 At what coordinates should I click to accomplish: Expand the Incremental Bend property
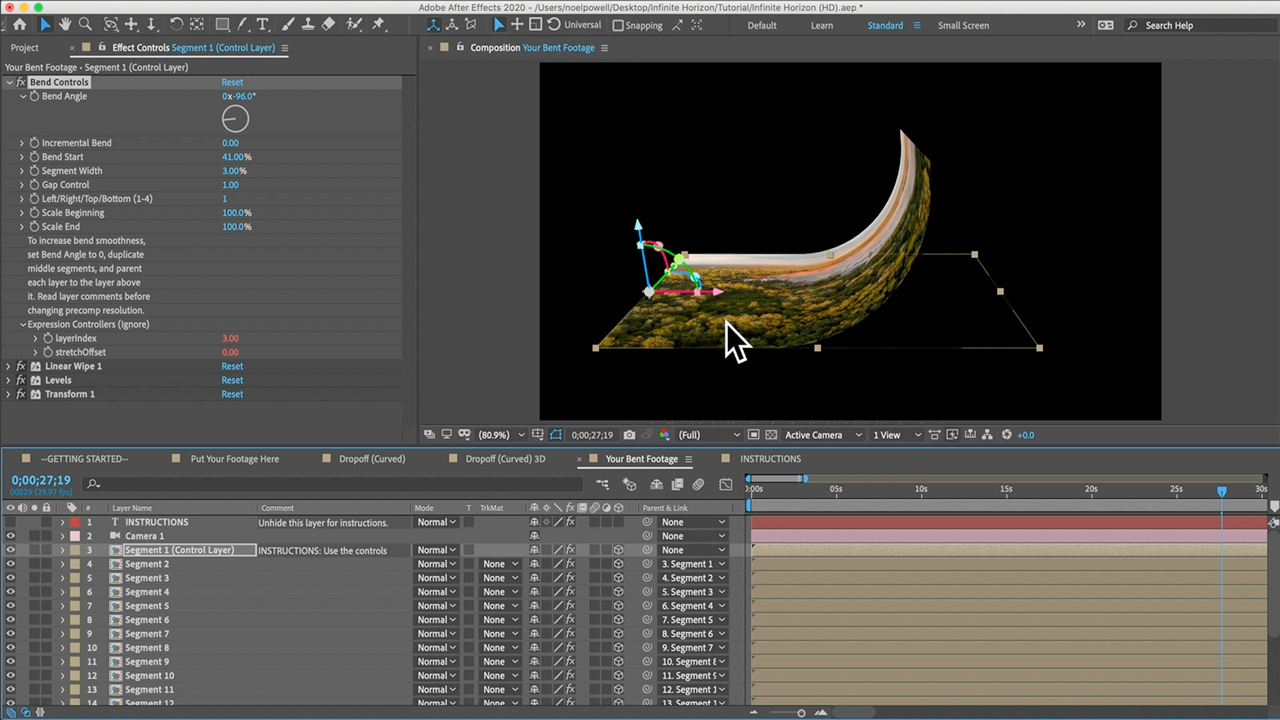pos(22,143)
